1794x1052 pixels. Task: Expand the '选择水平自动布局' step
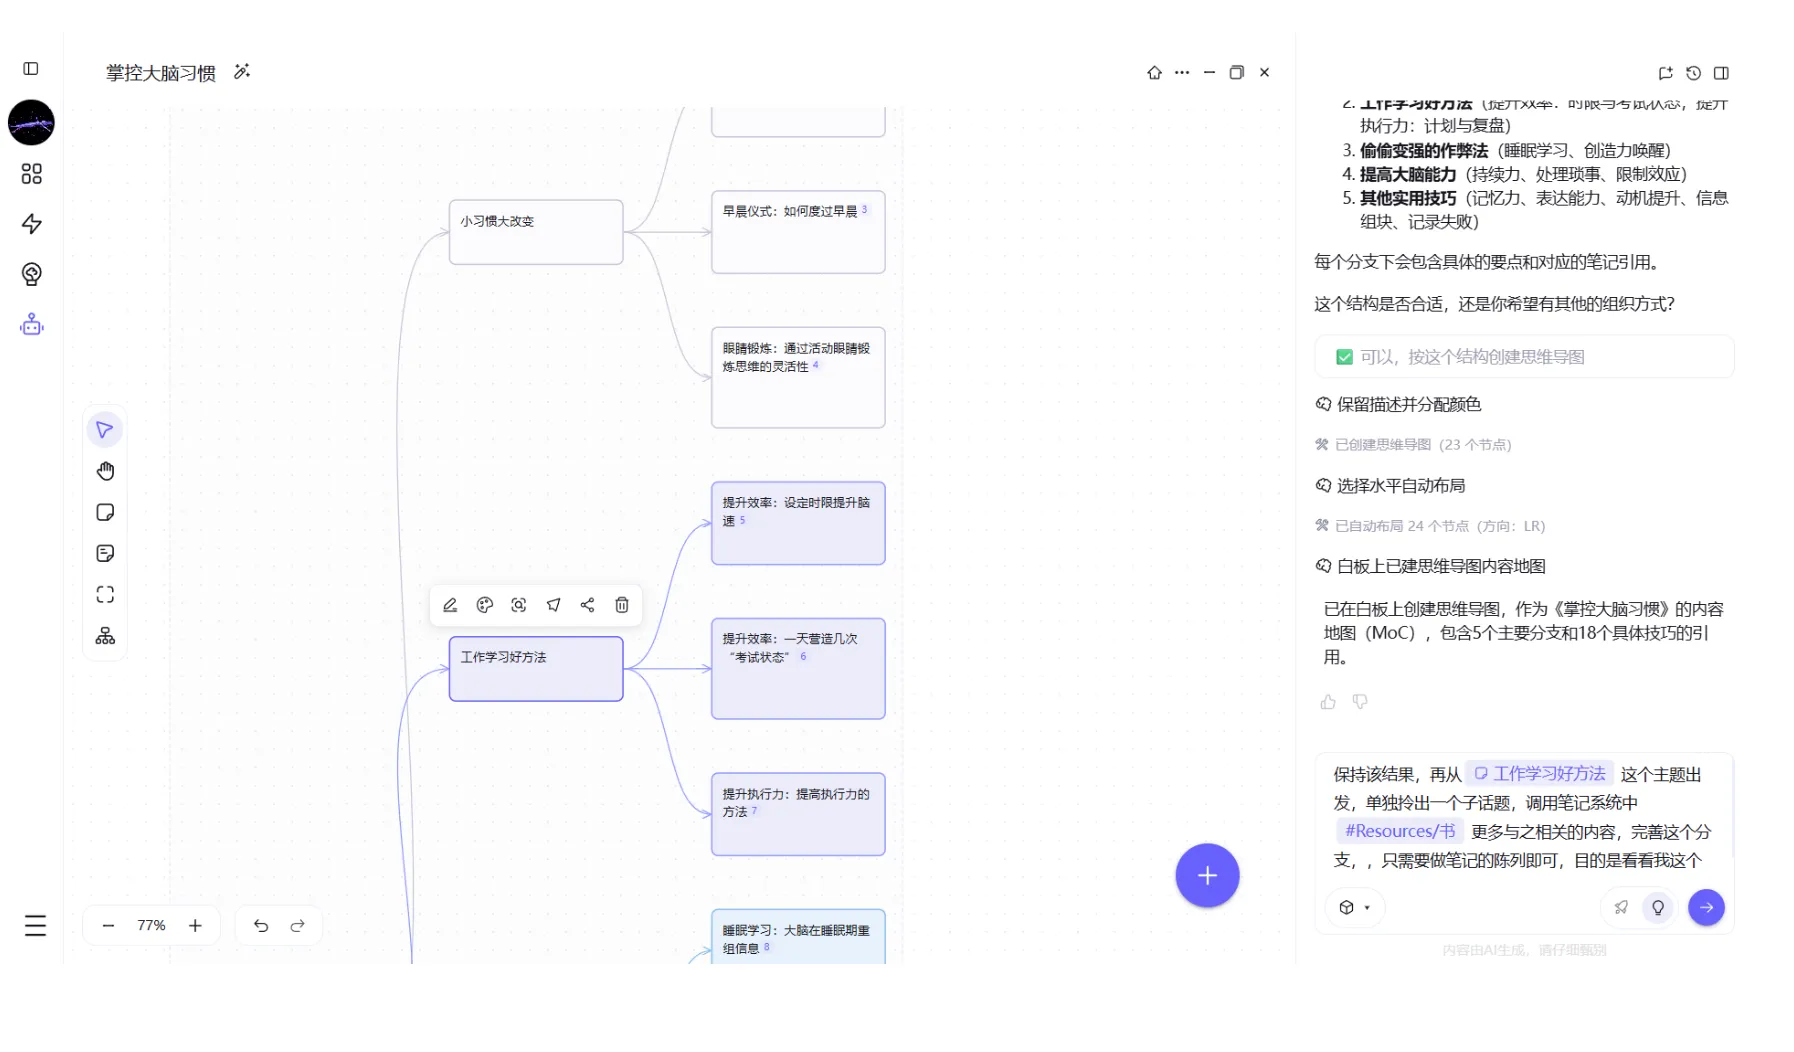click(x=1400, y=485)
